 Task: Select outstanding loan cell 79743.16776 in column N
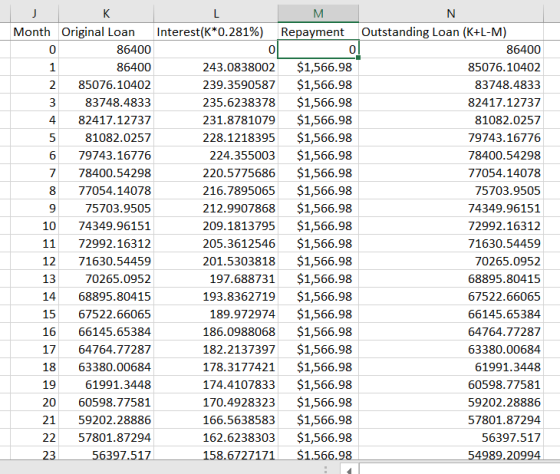[451, 138]
